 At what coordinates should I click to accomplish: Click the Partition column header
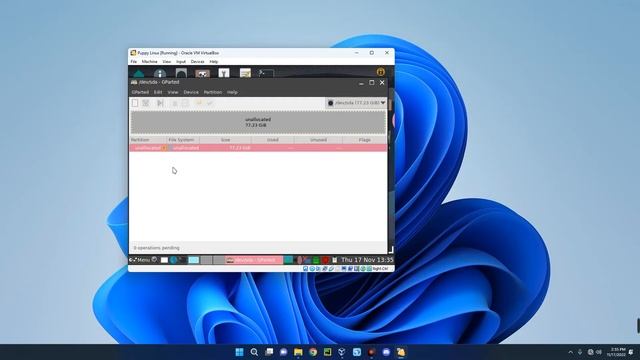click(148, 140)
